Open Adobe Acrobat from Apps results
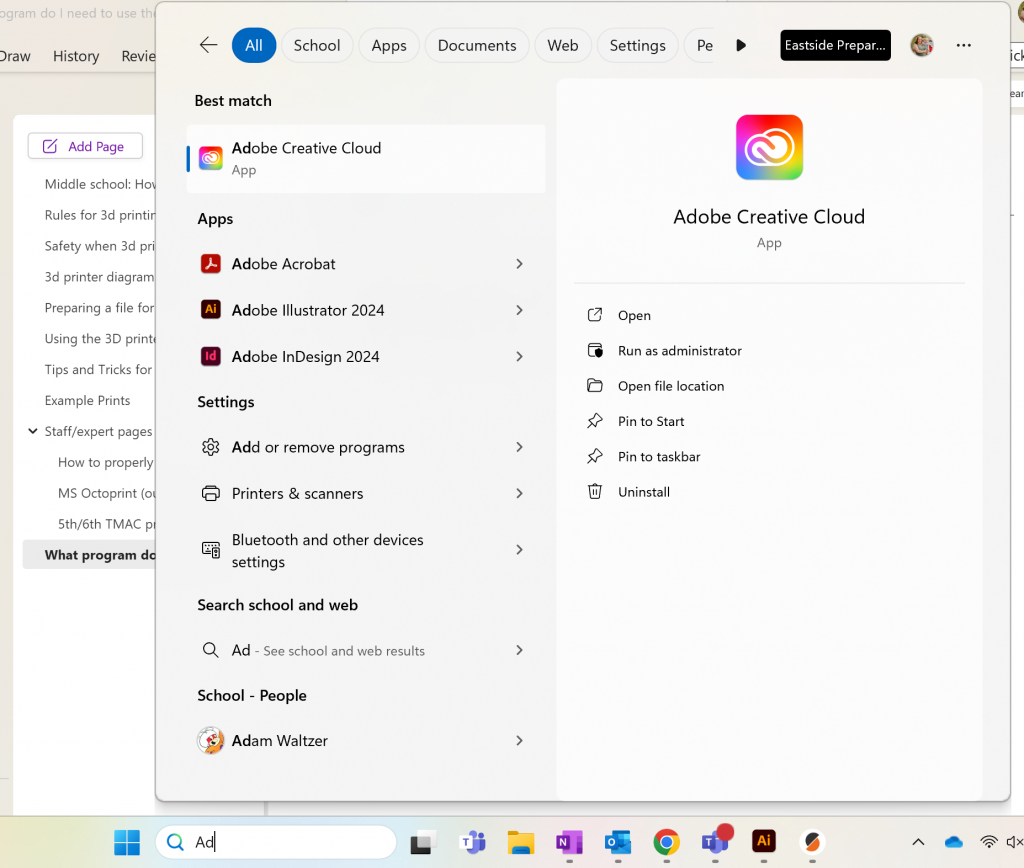Viewport: 1024px width, 868px height. 284,264
